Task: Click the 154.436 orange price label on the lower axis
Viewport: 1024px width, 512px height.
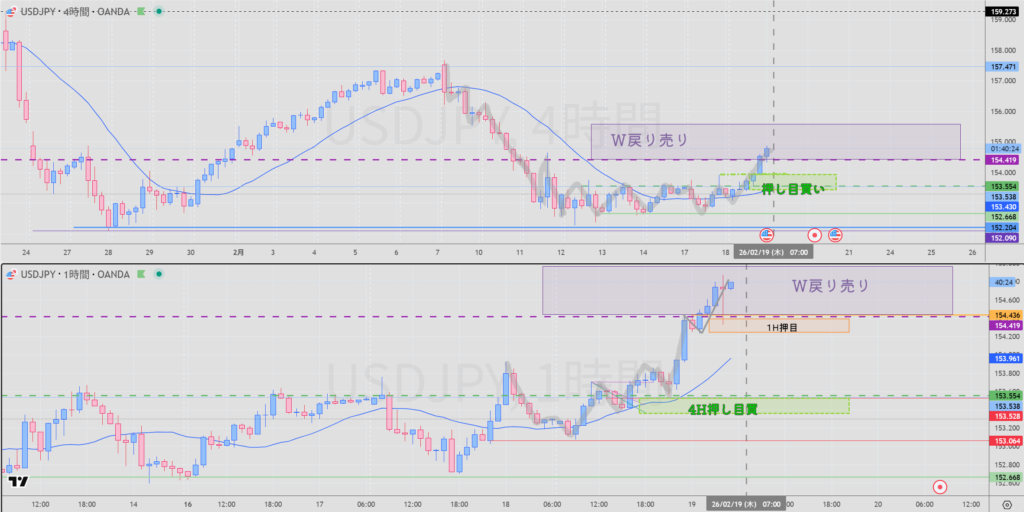Action: (x=1003, y=315)
